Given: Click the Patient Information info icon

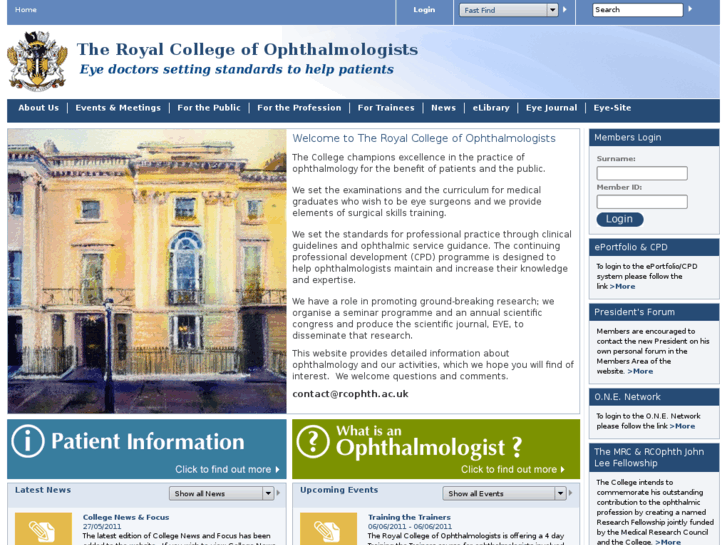Looking at the screenshot, I should click(x=28, y=441).
